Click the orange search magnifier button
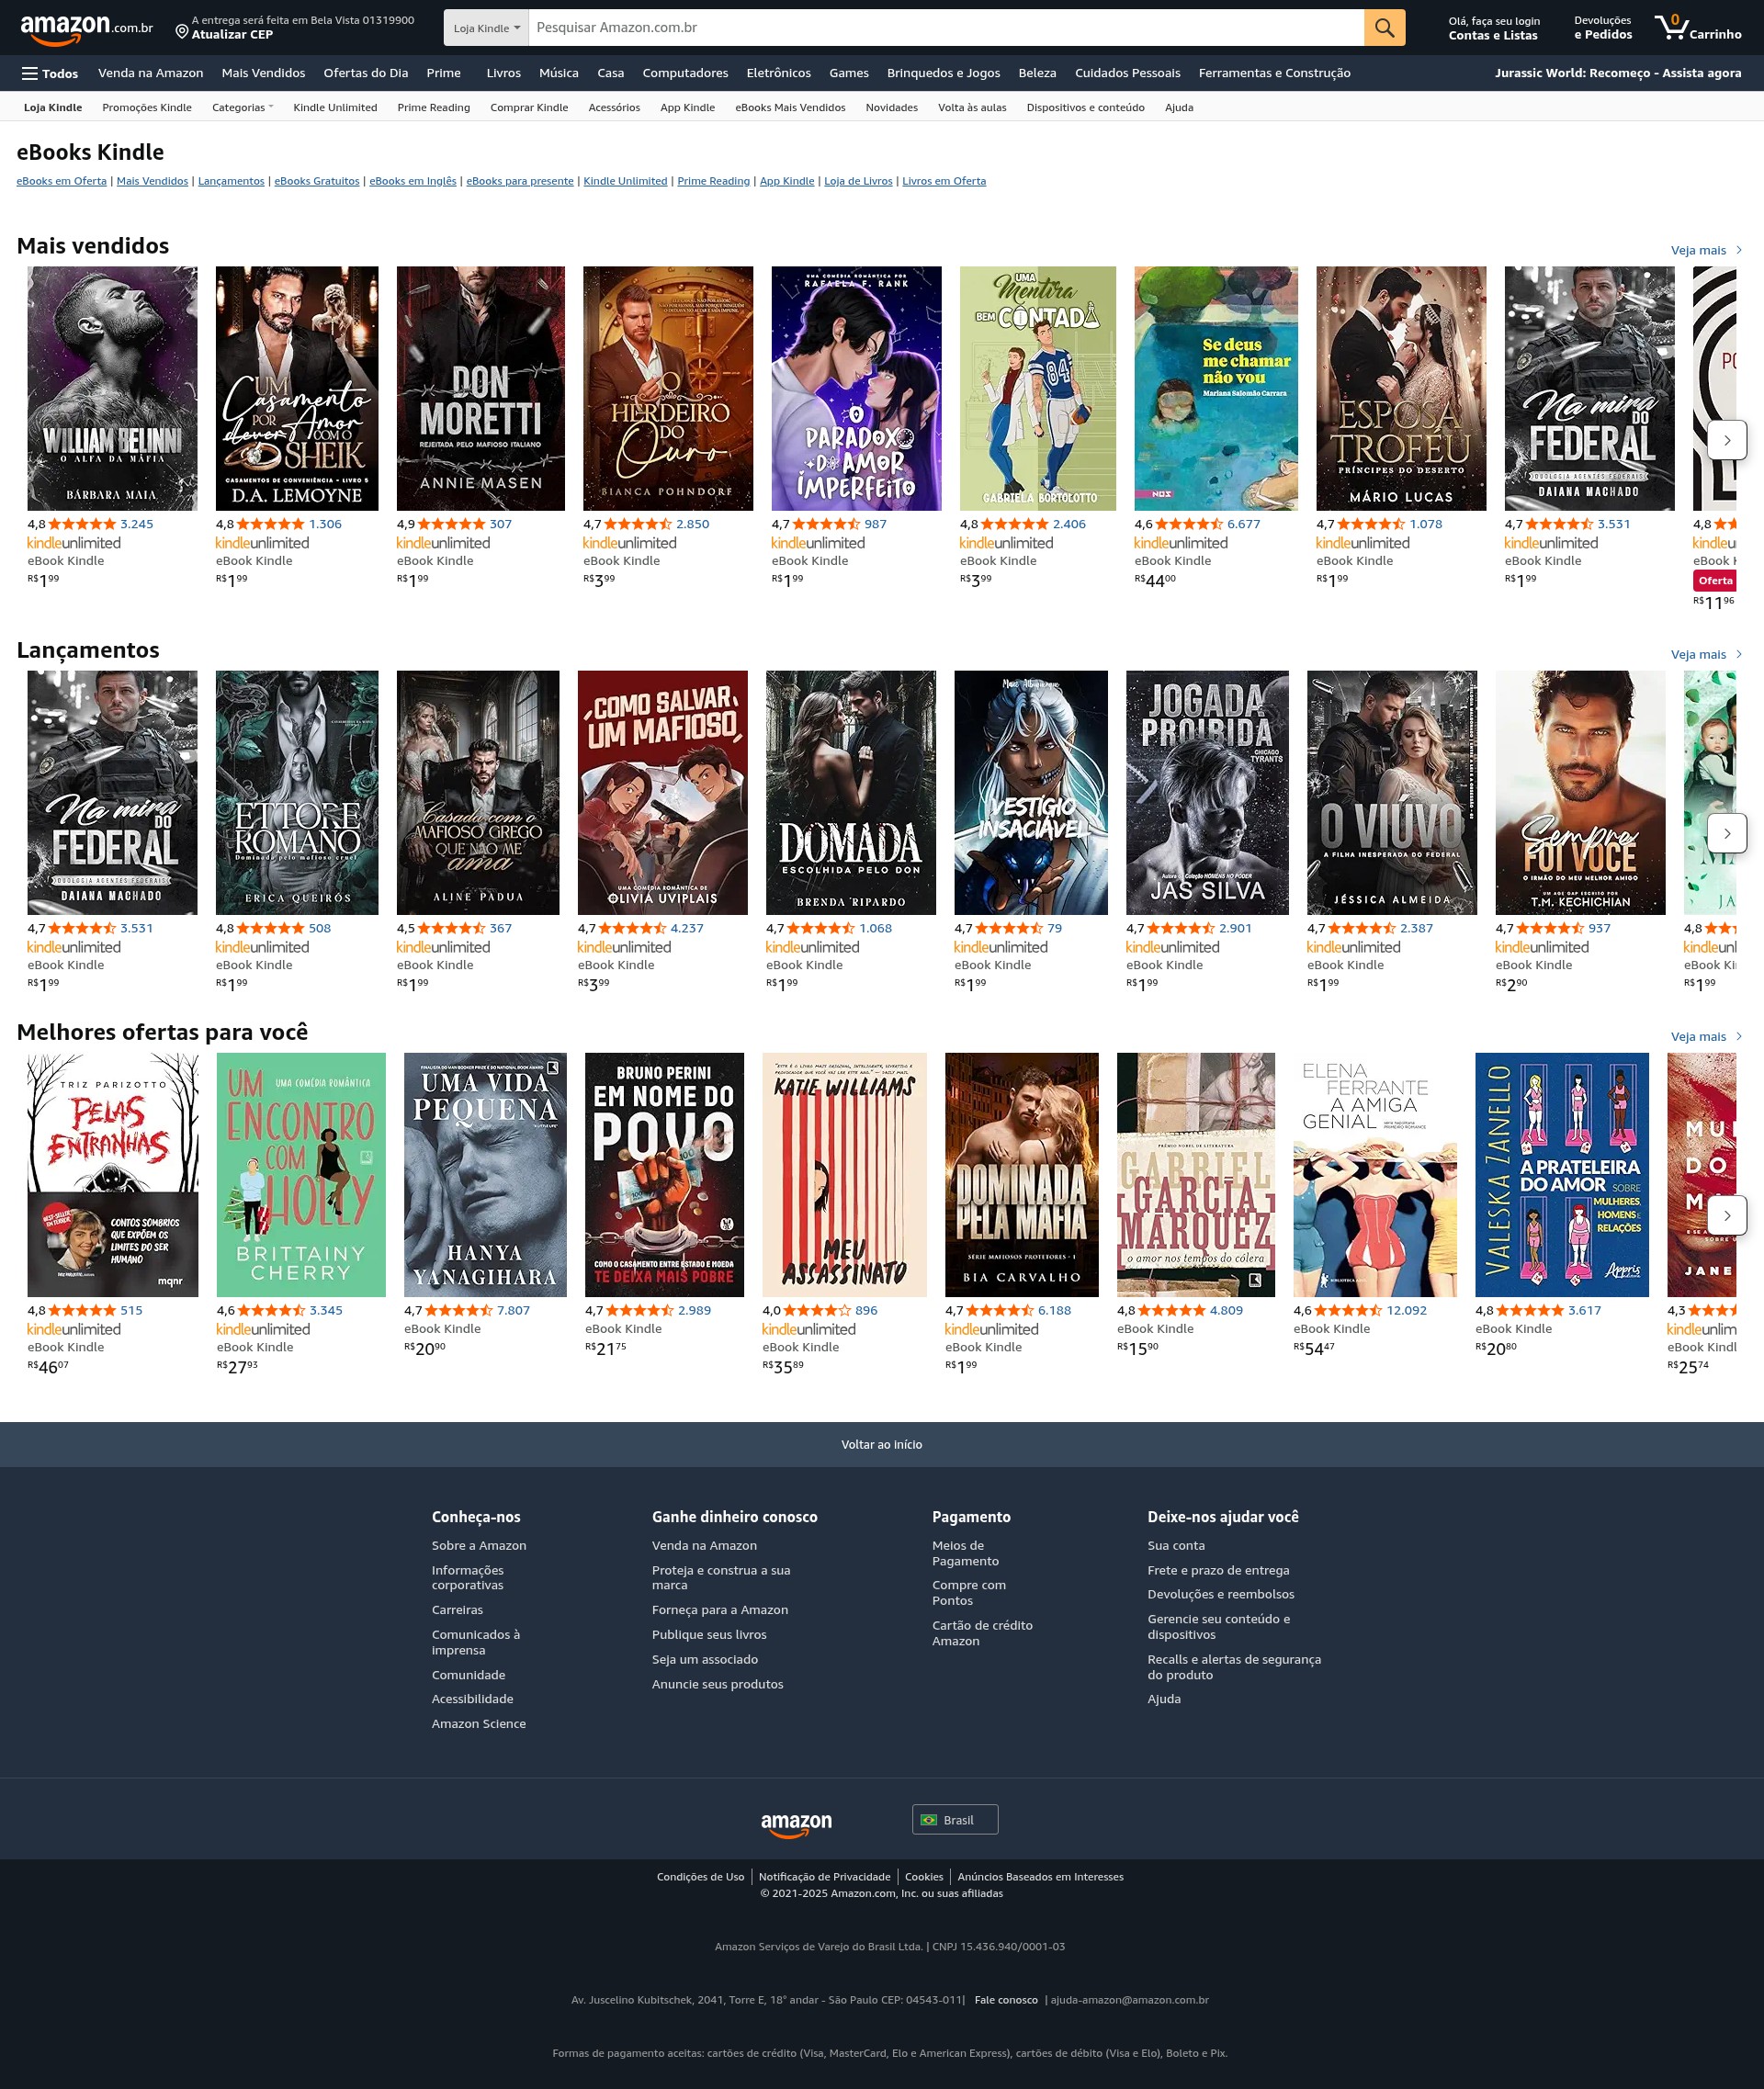The image size is (1764, 2089). [x=1384, y=28]
